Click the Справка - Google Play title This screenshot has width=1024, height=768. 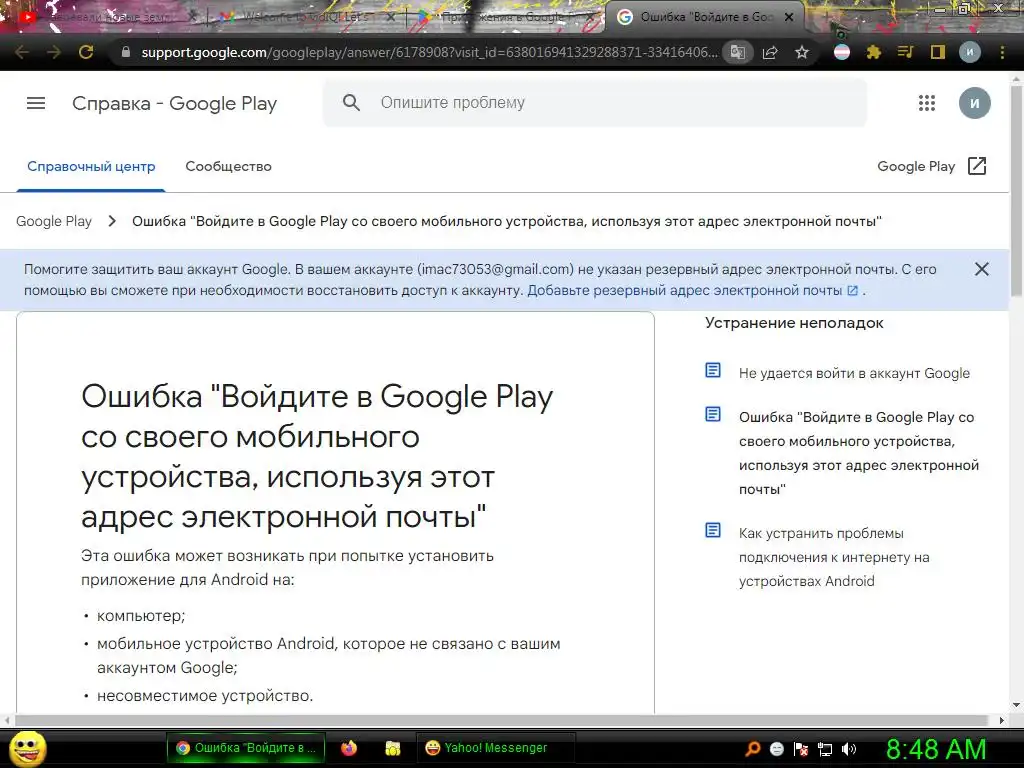(174, 103)
